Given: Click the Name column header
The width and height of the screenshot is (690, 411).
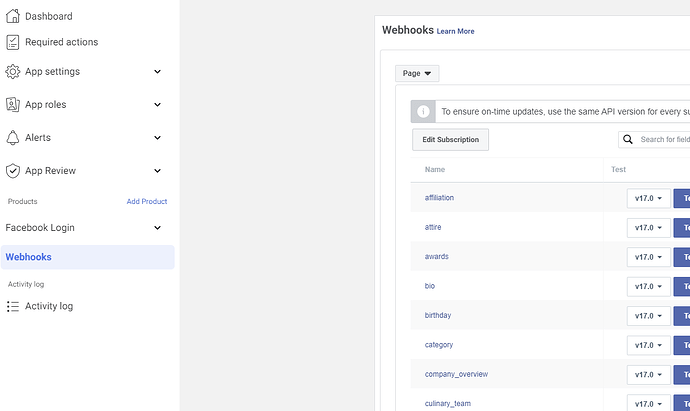Looking at the screenshot, I should pyautogui.click(x=435, y=169).
